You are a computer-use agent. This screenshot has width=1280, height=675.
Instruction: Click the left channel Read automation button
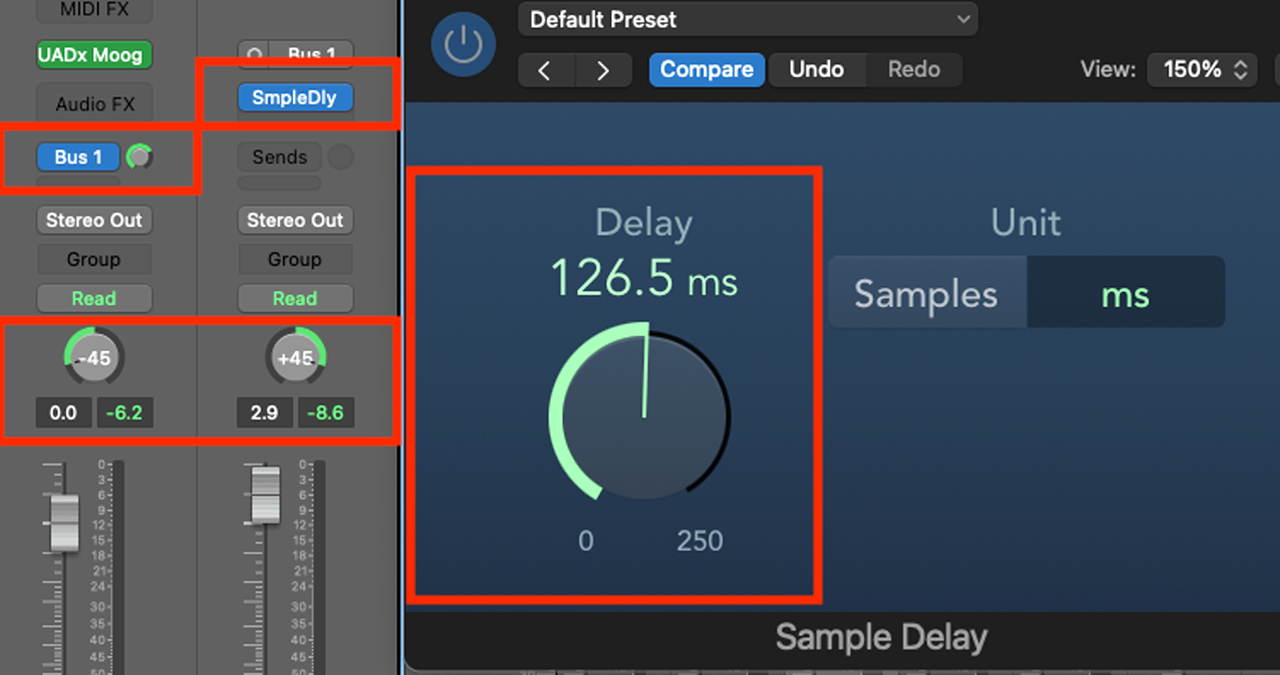click(94, 298)
